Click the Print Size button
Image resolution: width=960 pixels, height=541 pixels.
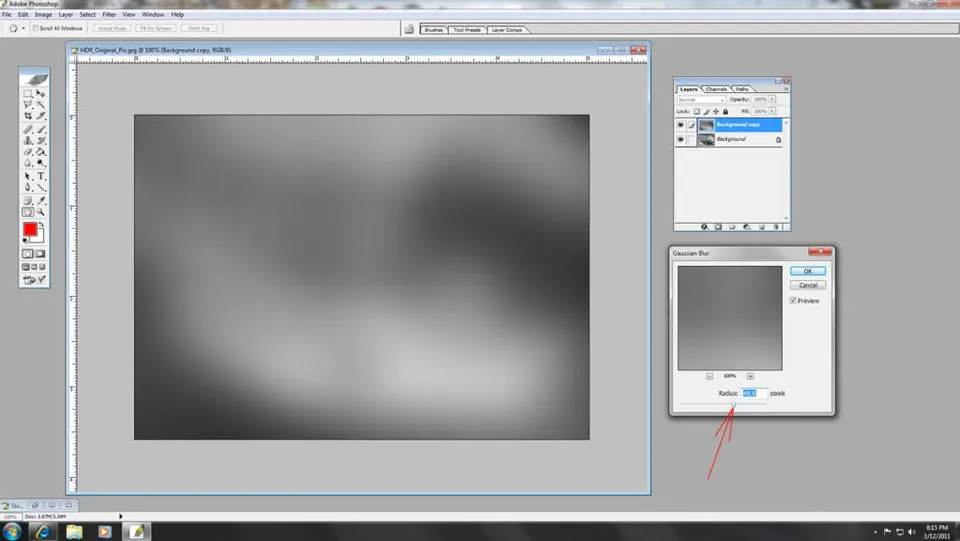click(x=199, y=28)
